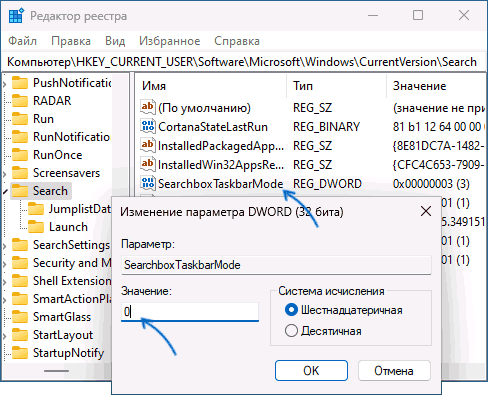Select the RunOnce folder icon
This screenshot has height=395, width=488.
(x=20, y=155)
